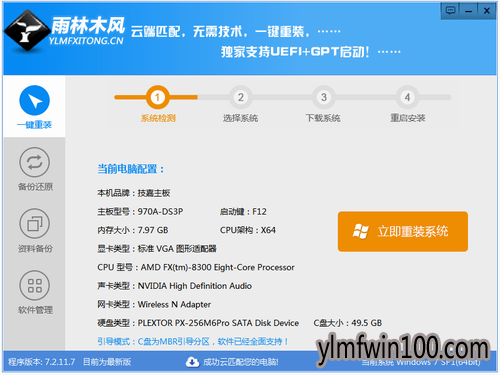500x375 pixels.
Task: Click the cloud download icon in status bar
Action: tap(192, 362)
